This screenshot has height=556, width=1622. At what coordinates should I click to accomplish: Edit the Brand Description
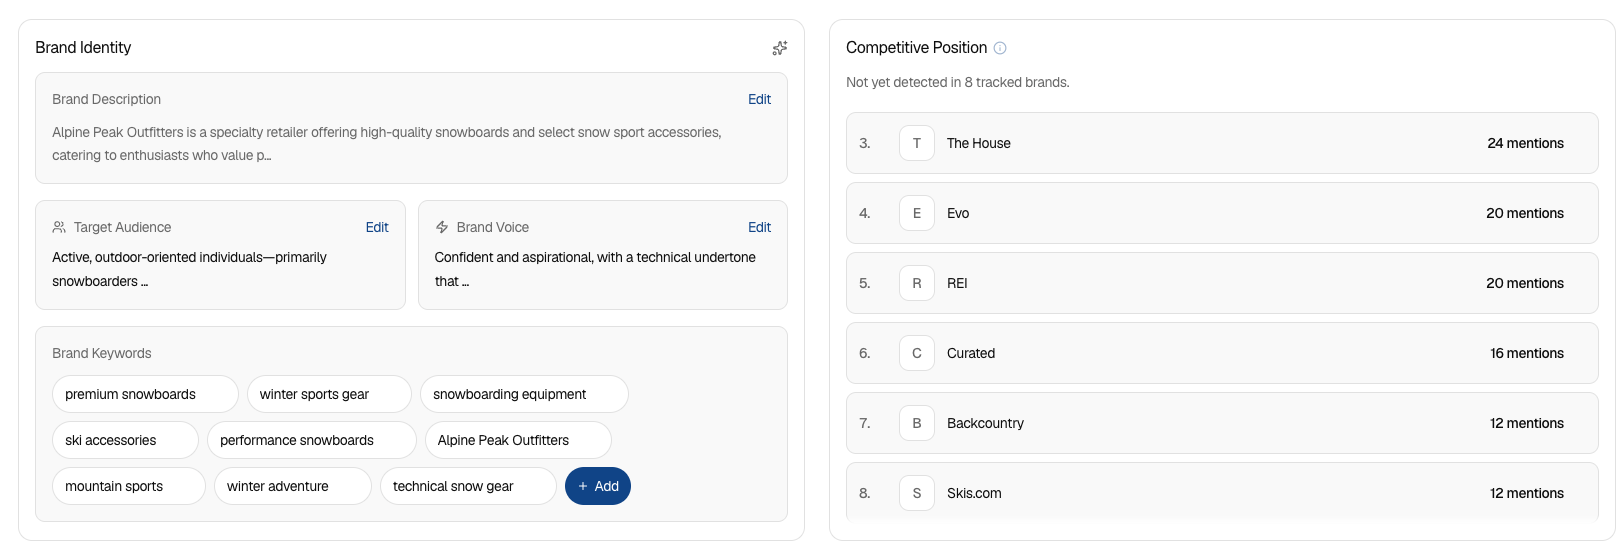759,99
